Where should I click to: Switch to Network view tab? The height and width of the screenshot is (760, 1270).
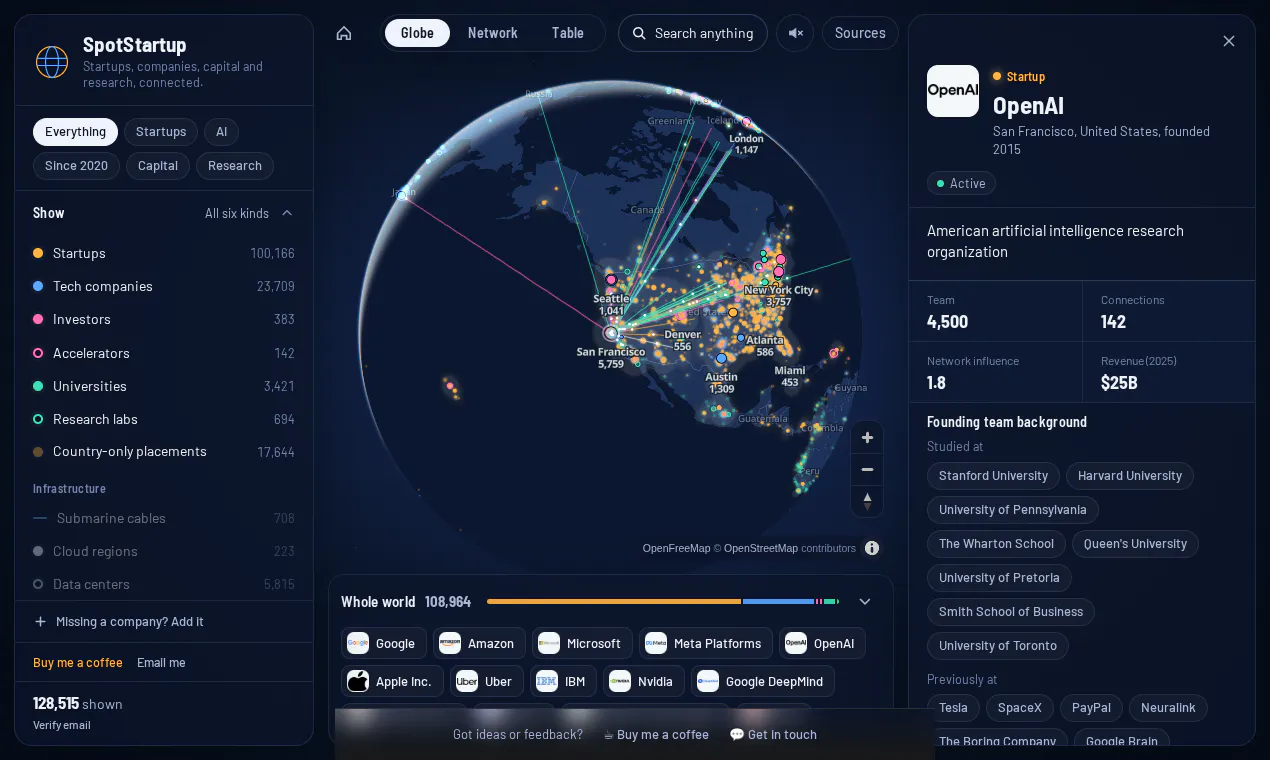tap(493, 33)
